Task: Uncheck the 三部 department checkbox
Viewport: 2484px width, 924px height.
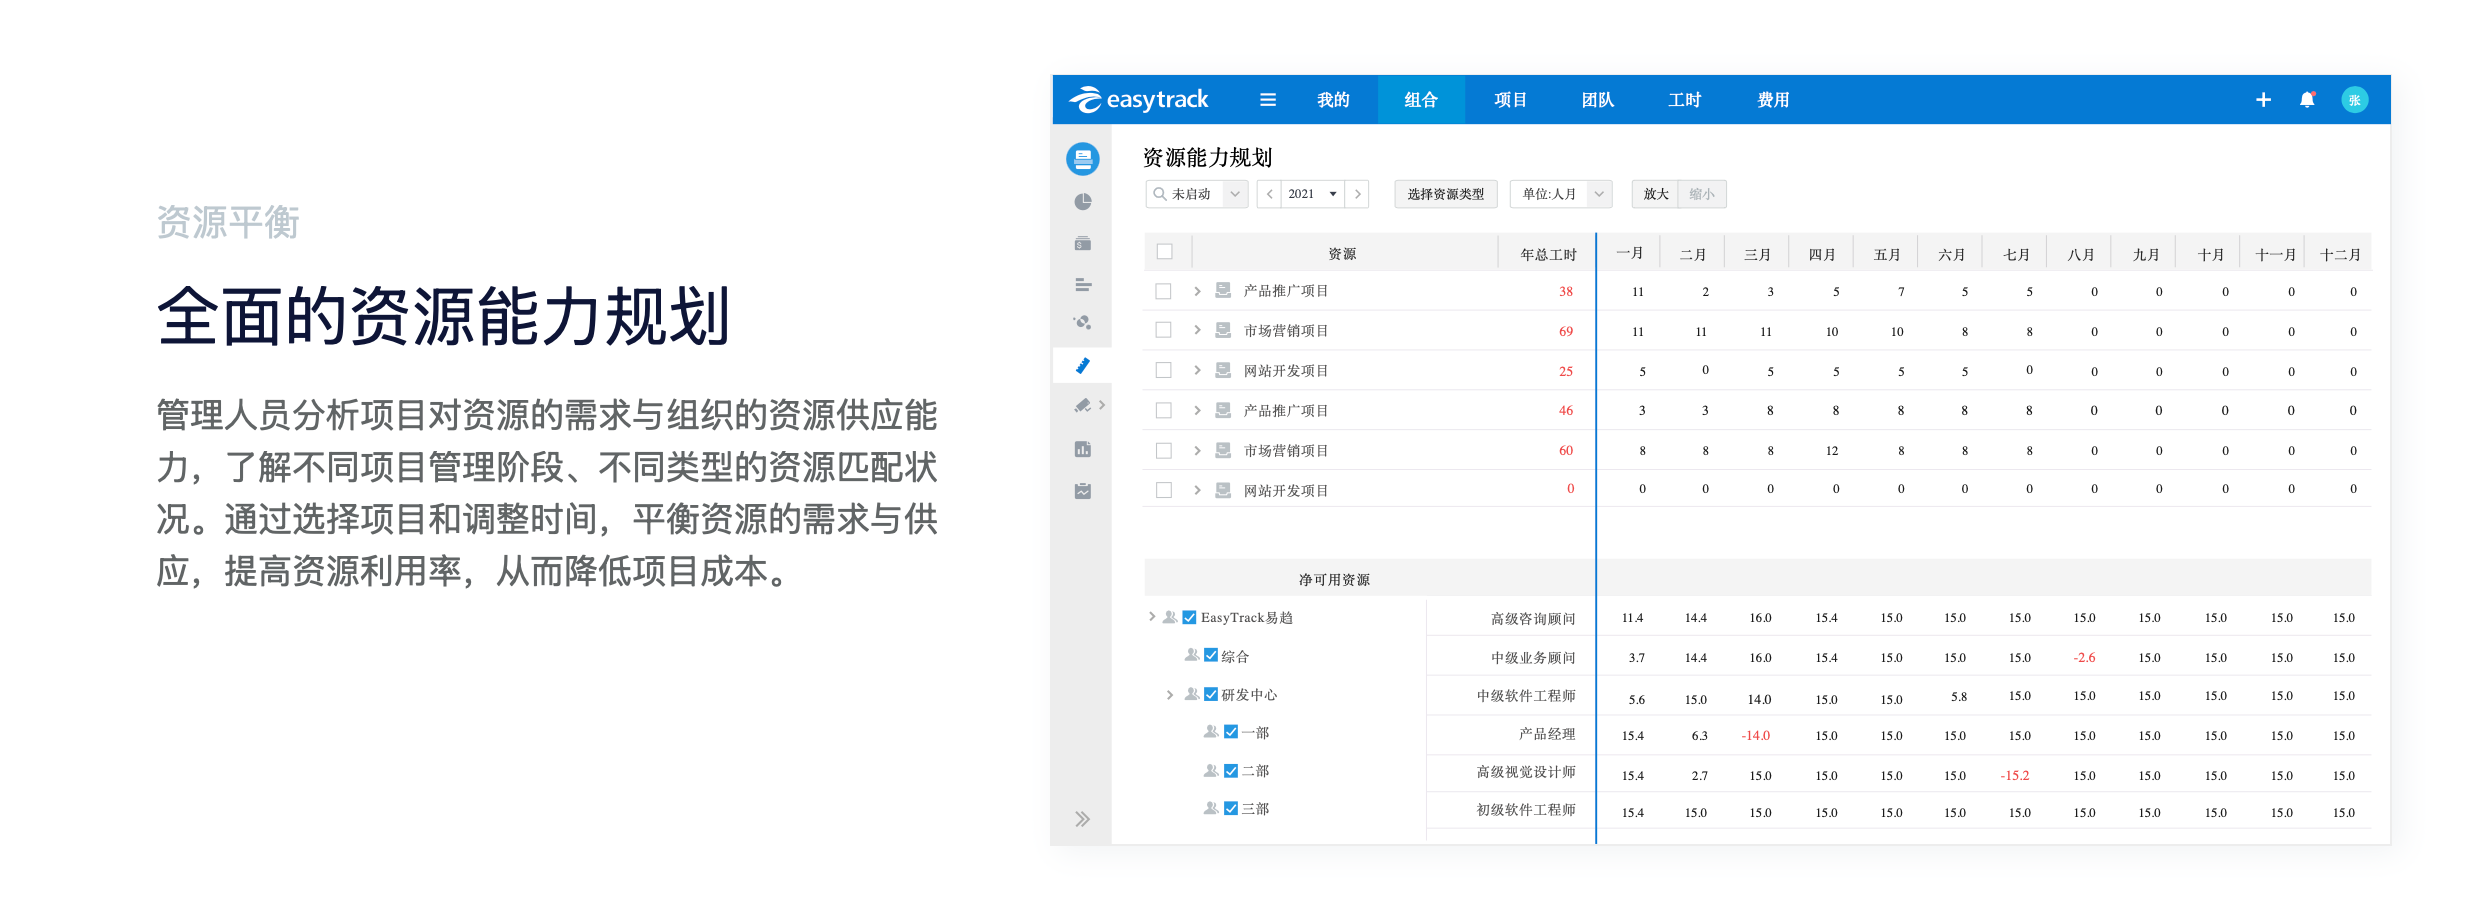Action: coord(1231,808)
